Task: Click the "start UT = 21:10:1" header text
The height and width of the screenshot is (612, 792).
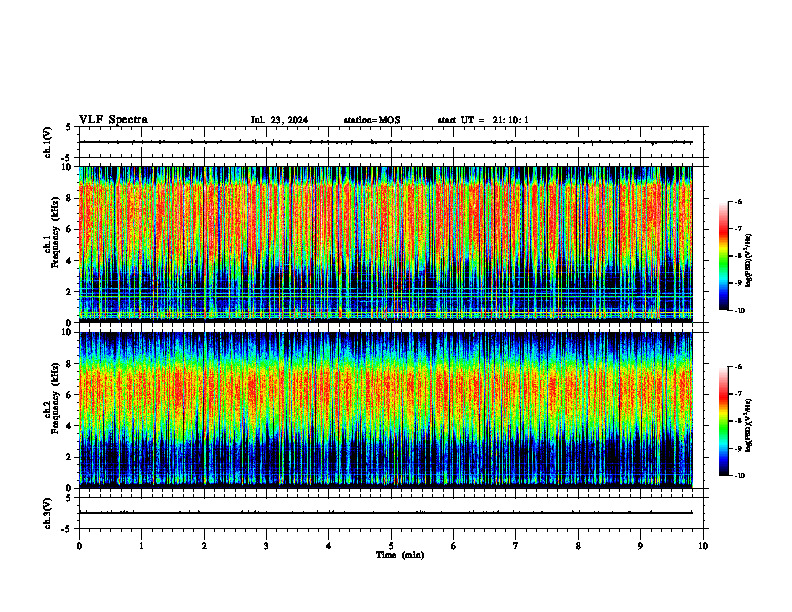Action: [483, 120]
